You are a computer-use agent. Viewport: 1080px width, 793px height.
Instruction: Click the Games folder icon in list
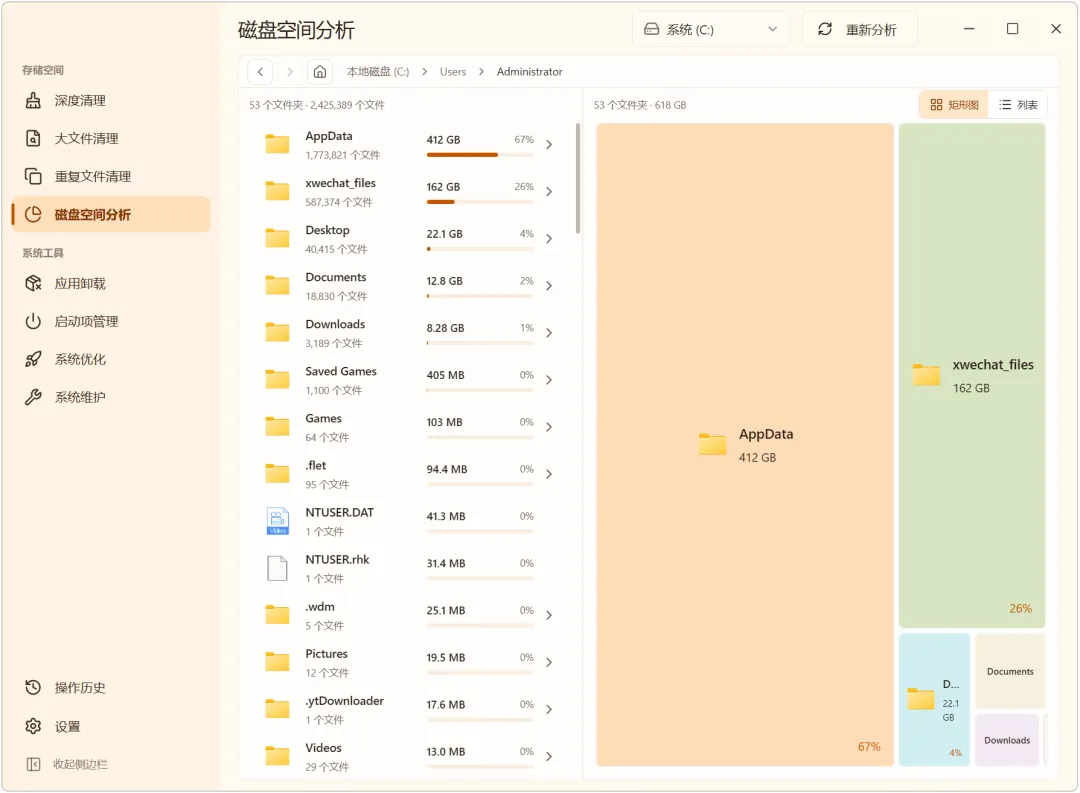click(x=278, y=426)
